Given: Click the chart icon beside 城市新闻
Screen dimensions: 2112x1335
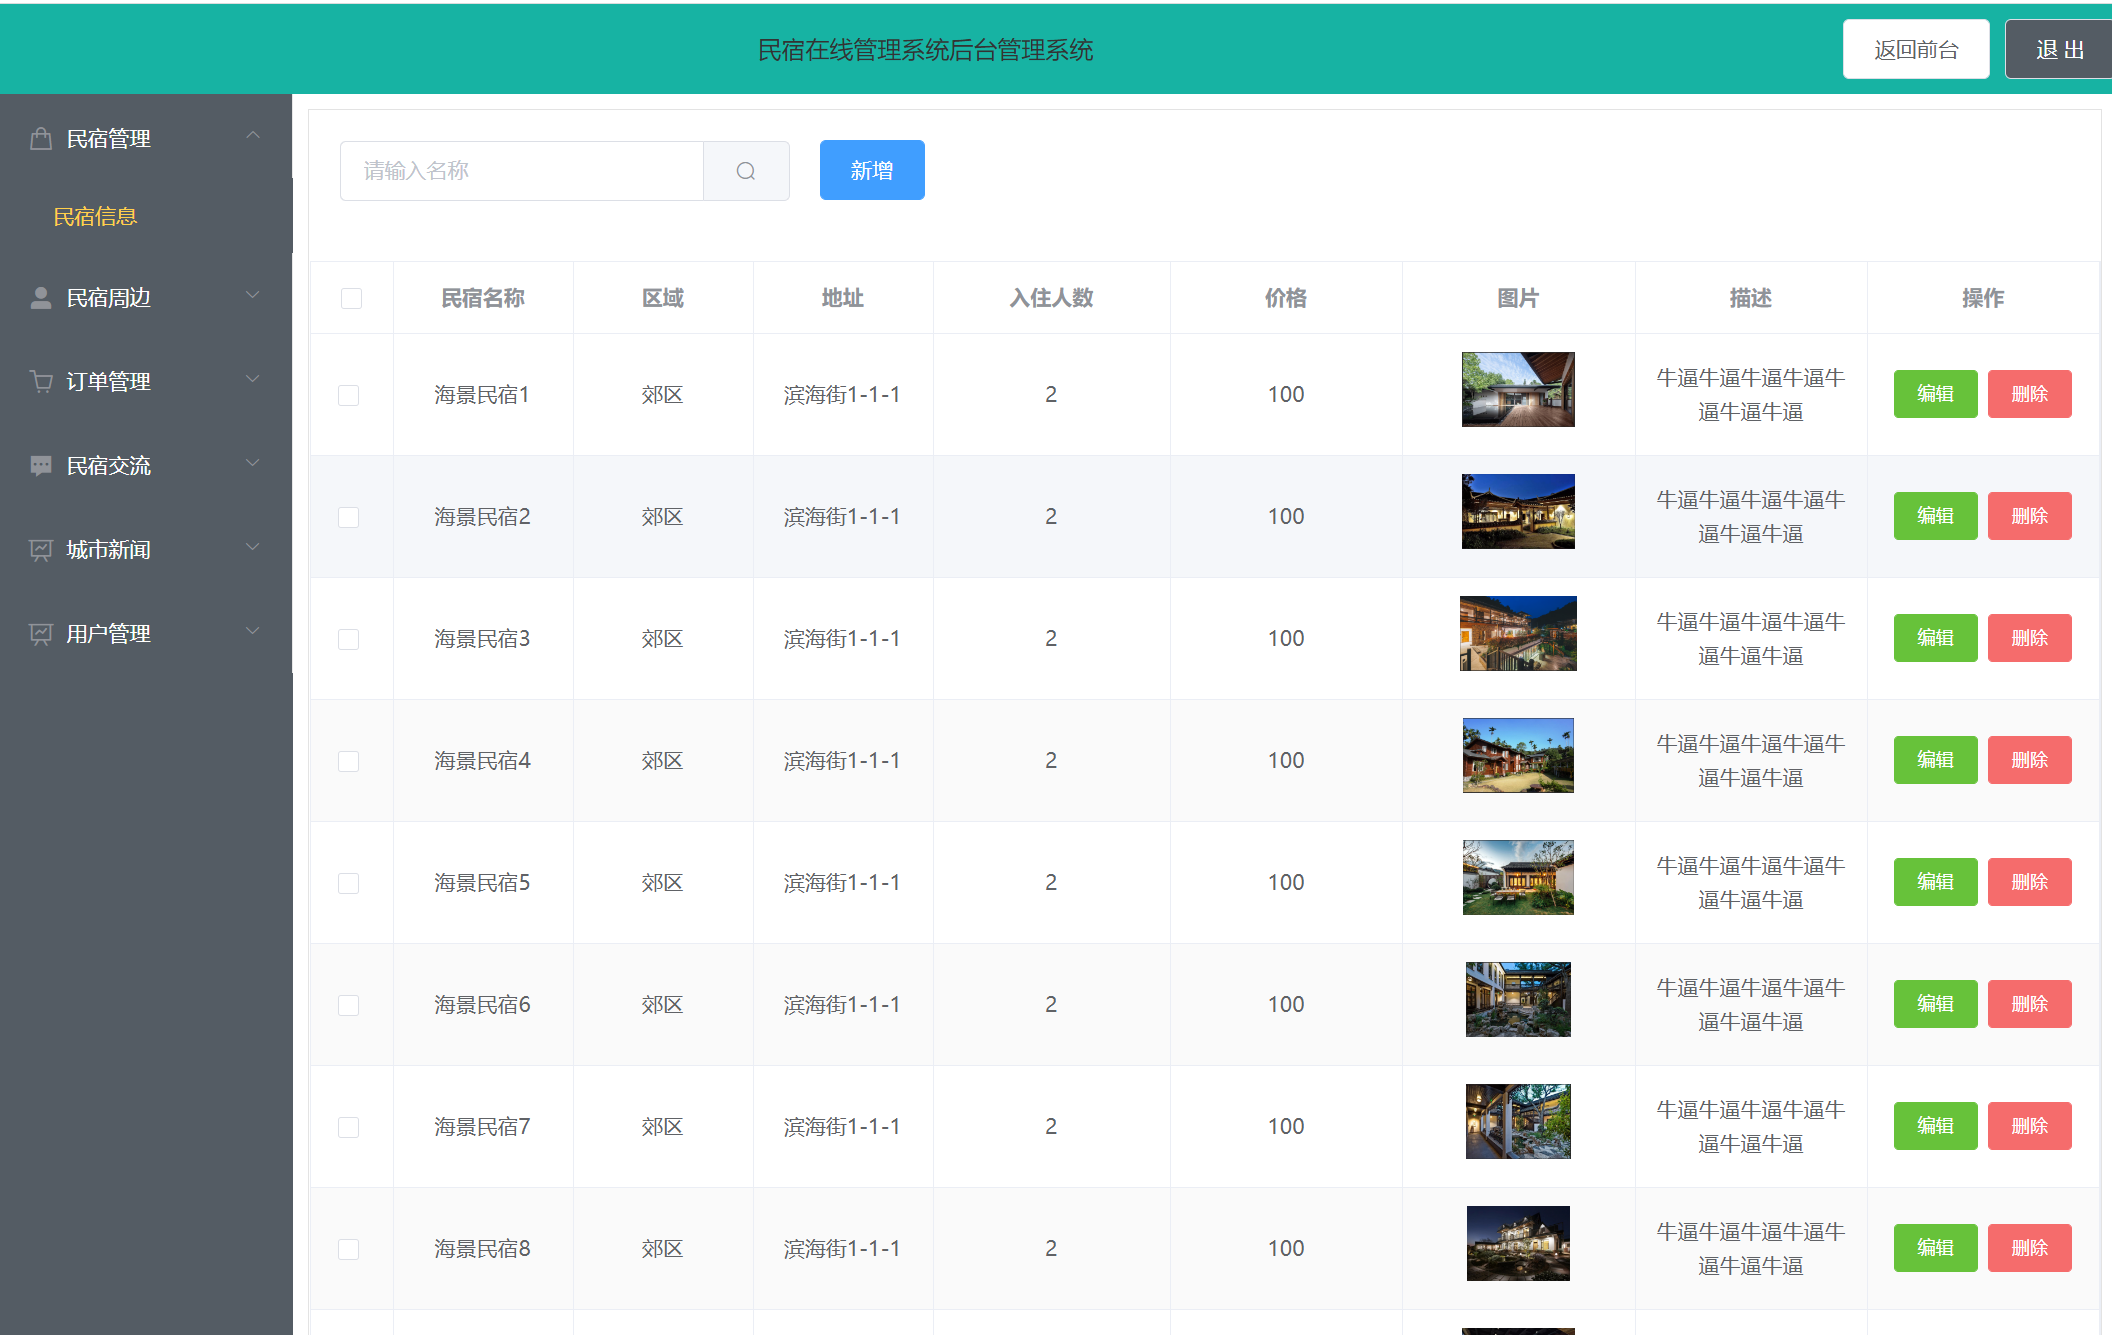Looking at the screenshot, I should [41, 550].
